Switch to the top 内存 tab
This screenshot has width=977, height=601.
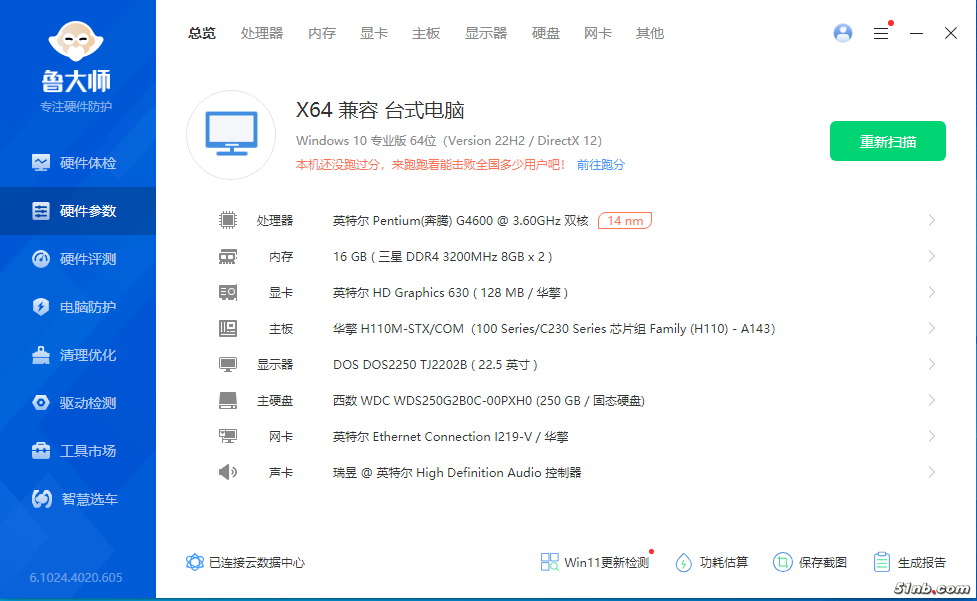(322, 33)
